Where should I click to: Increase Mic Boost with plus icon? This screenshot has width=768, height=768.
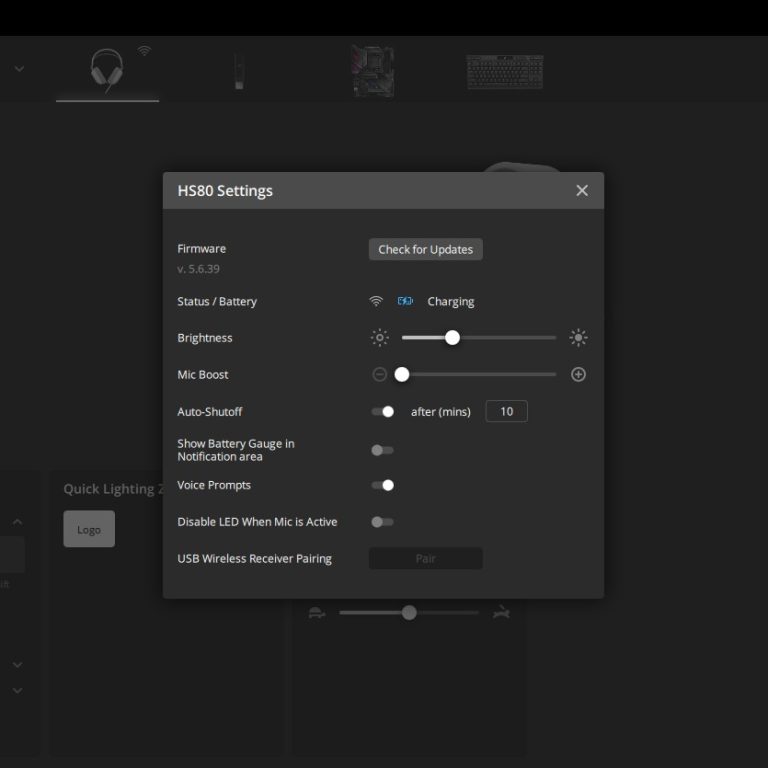pos(578,375)
